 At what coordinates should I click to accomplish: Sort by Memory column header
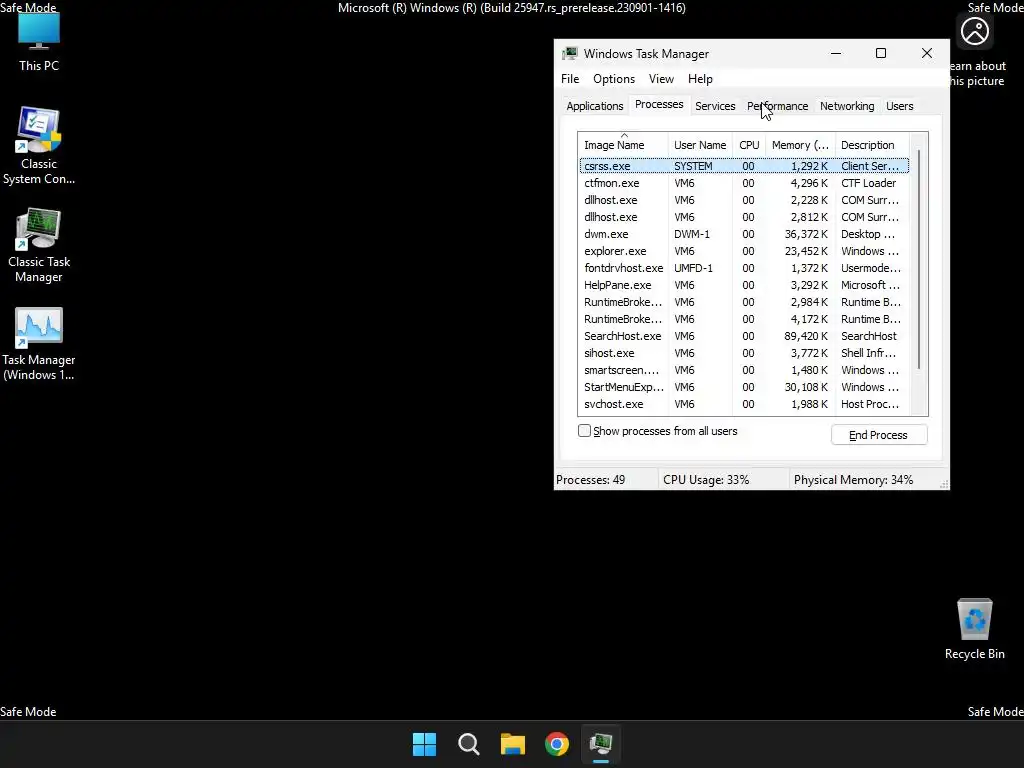pyautogui.click(x=800, y=145)
